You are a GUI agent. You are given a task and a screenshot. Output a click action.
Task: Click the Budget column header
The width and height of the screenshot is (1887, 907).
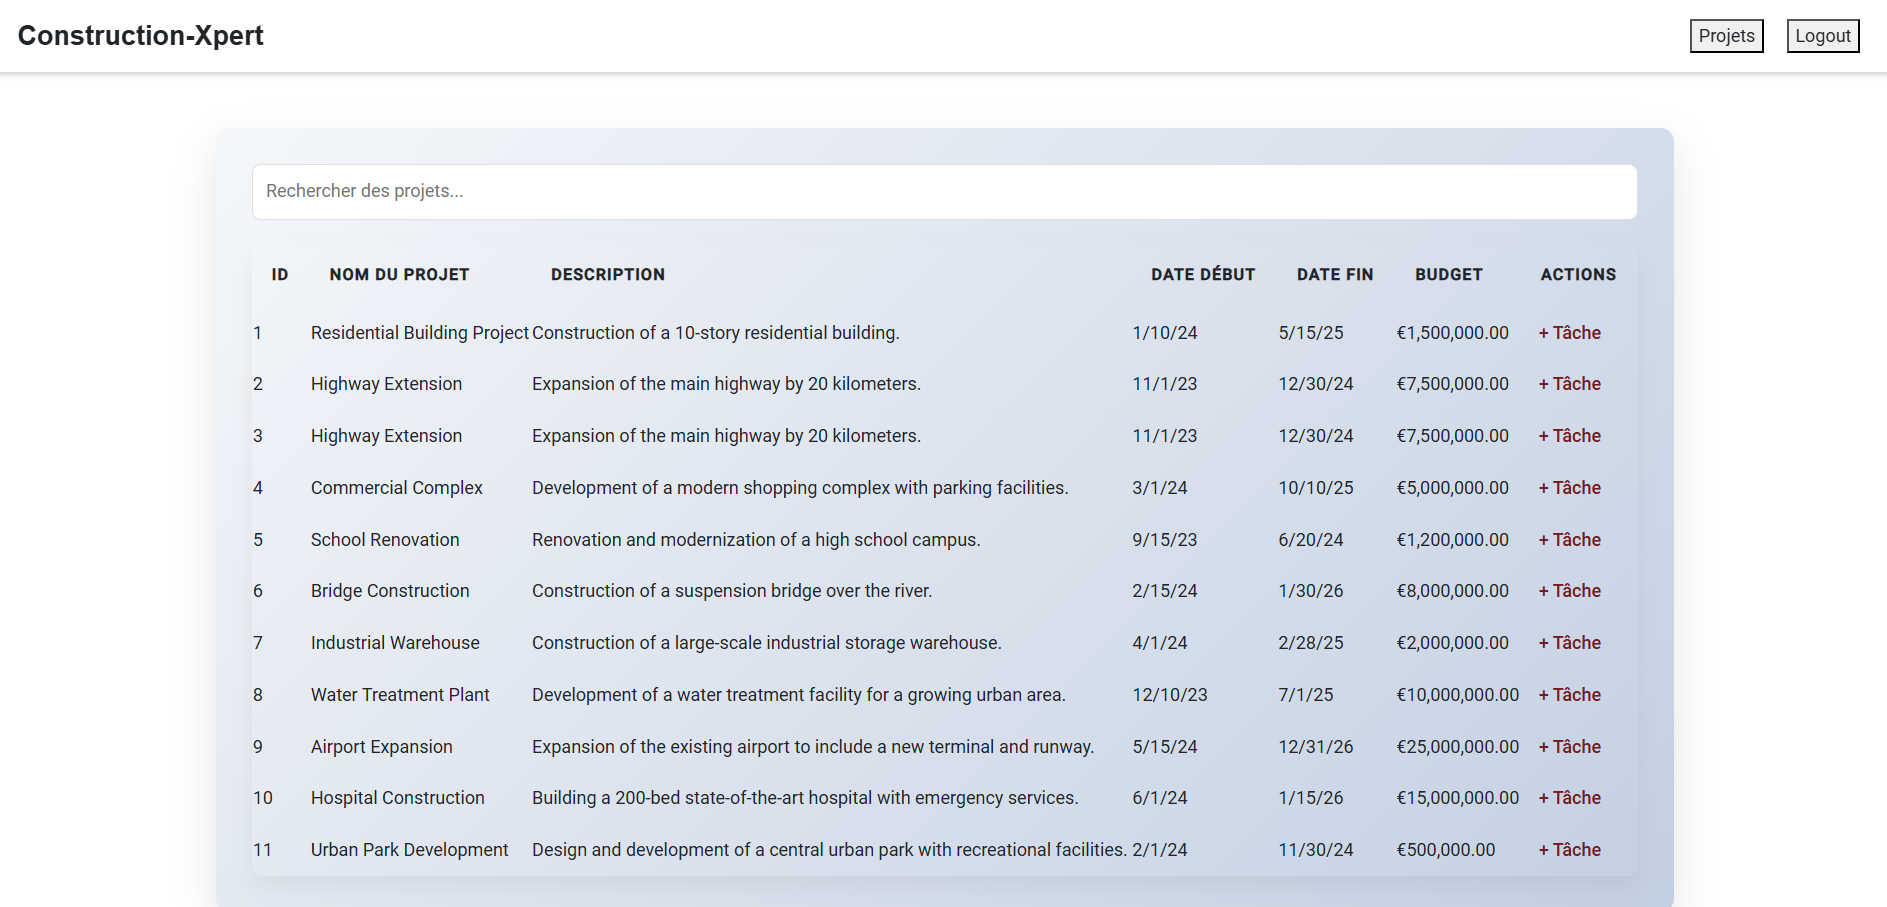[x=1448, y=275]
